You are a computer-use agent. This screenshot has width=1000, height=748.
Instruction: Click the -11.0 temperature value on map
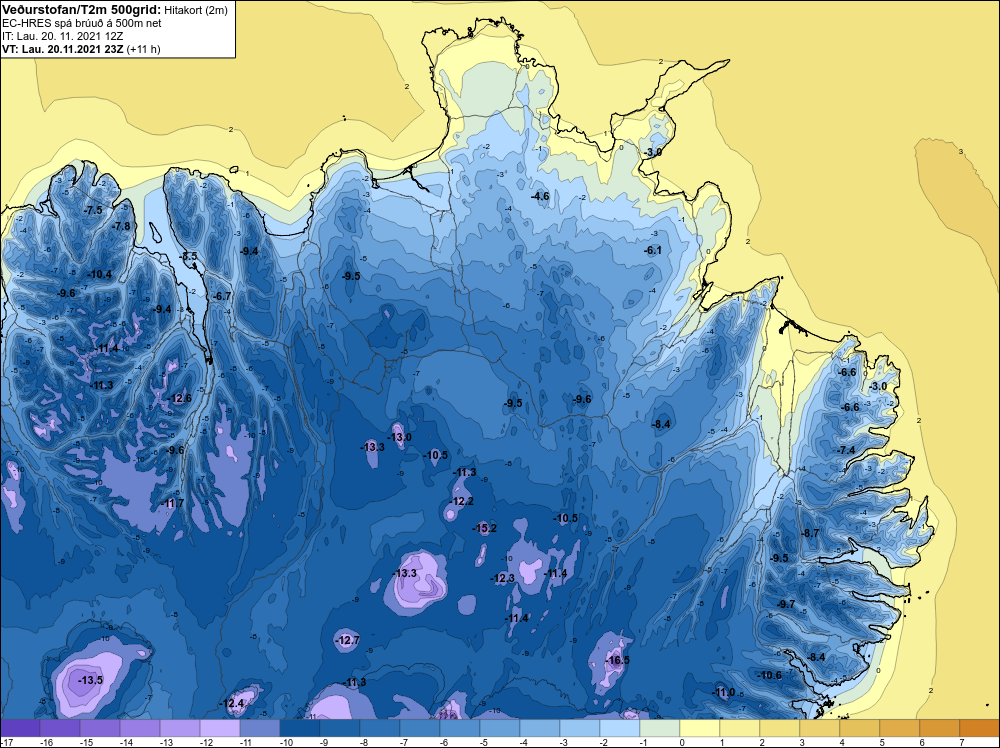point(723,693)
